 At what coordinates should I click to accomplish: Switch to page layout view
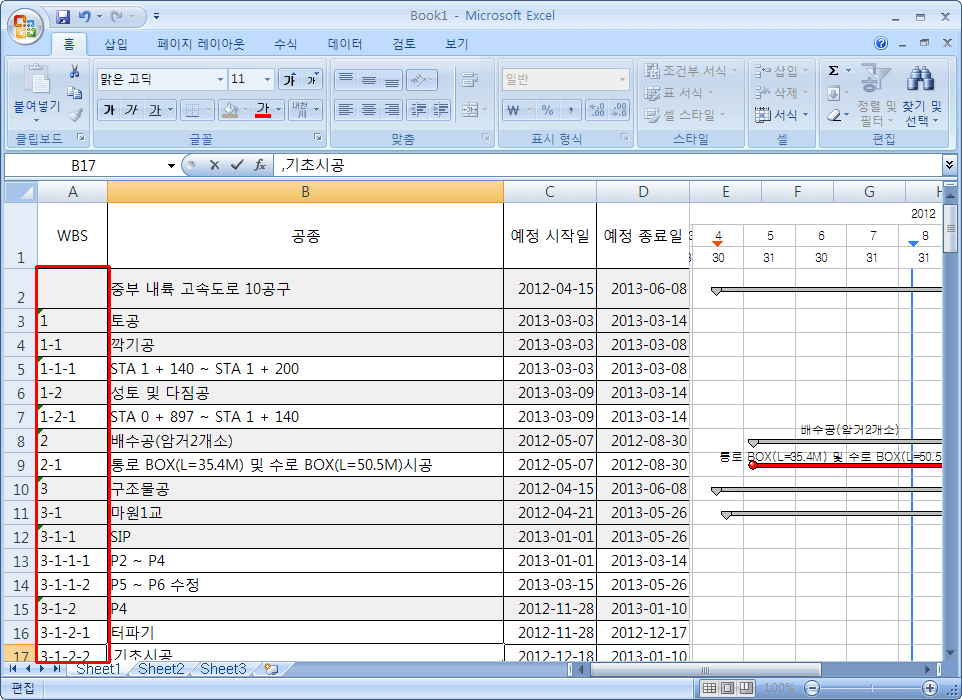[x=729, y=688]
